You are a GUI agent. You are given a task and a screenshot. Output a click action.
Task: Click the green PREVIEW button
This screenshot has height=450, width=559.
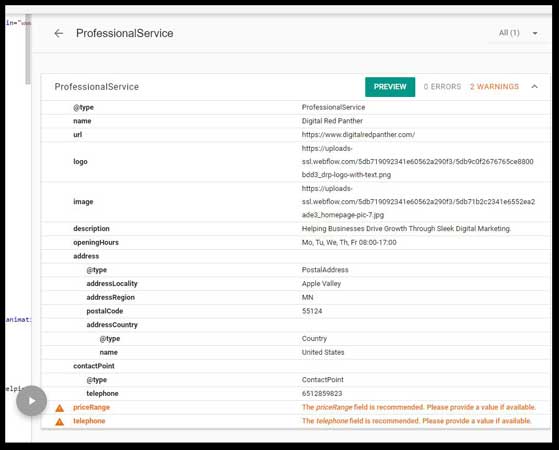(390, 87)
